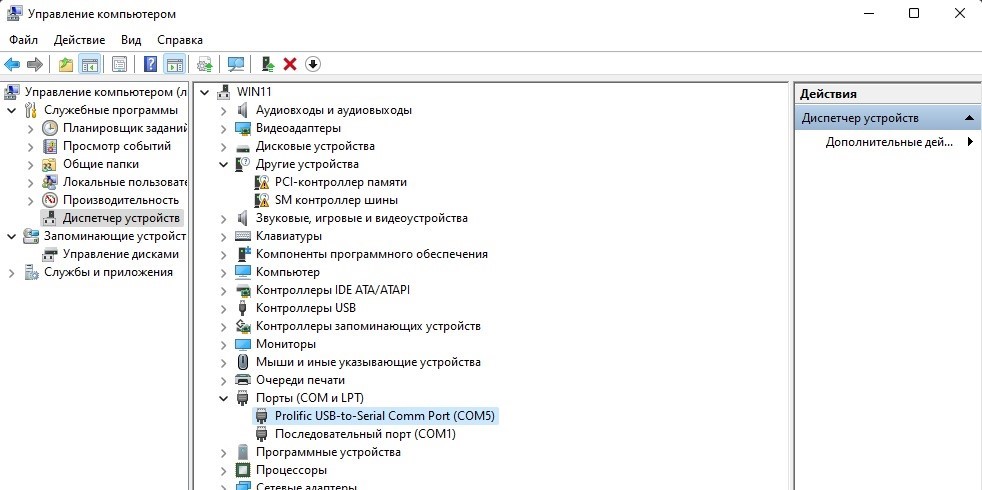Image resolution: width=982 pixels, height=490 pixels.
Task: Open Дополнительные действия in the actions pane
Action: coord(889,142)
